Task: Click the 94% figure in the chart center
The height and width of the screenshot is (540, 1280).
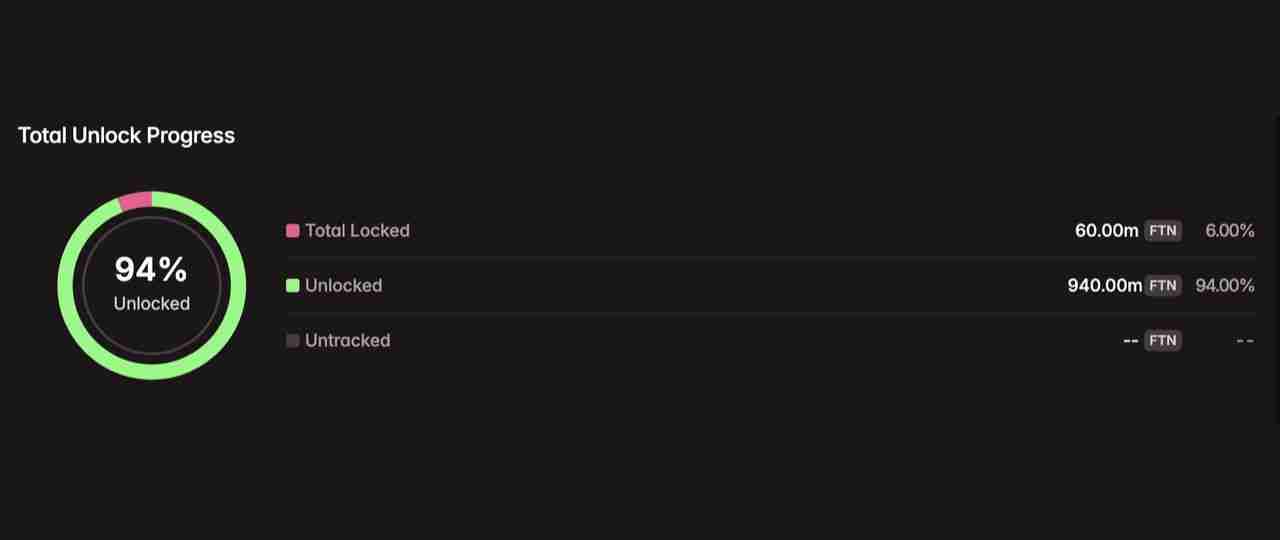Action: pyautogui.click(x=151, y=270)
